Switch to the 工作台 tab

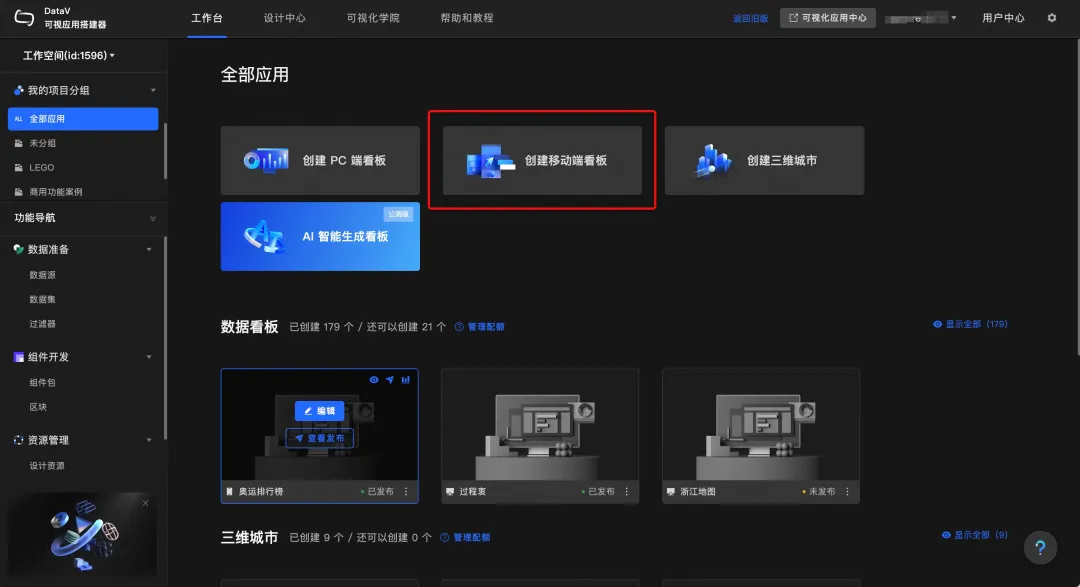[207, 18]
